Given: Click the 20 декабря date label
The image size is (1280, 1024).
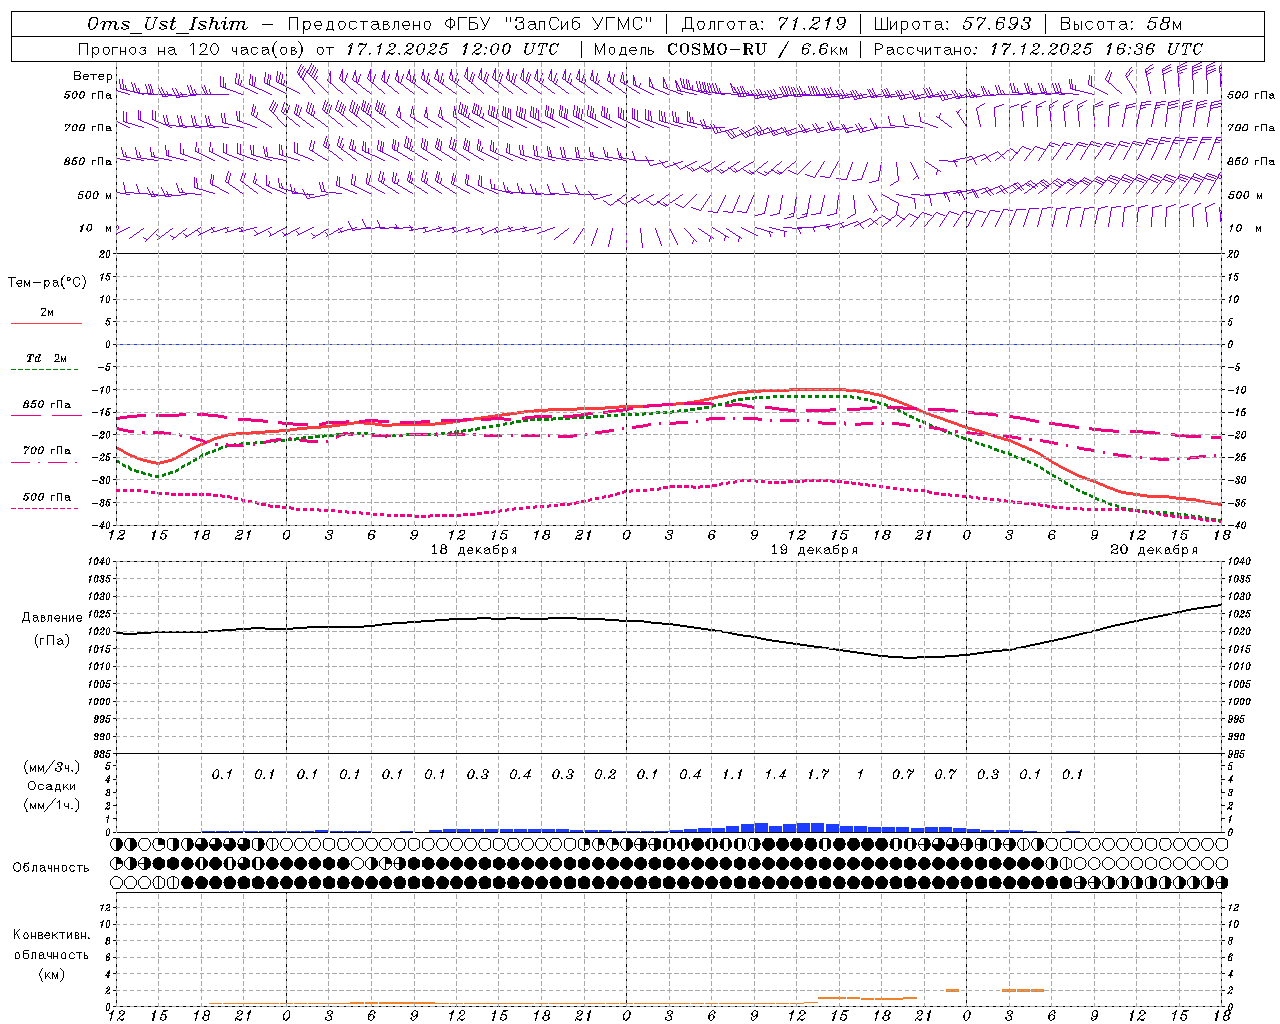Looking at the screenshot, I should pyautogui.click(x=1154, y=550).
